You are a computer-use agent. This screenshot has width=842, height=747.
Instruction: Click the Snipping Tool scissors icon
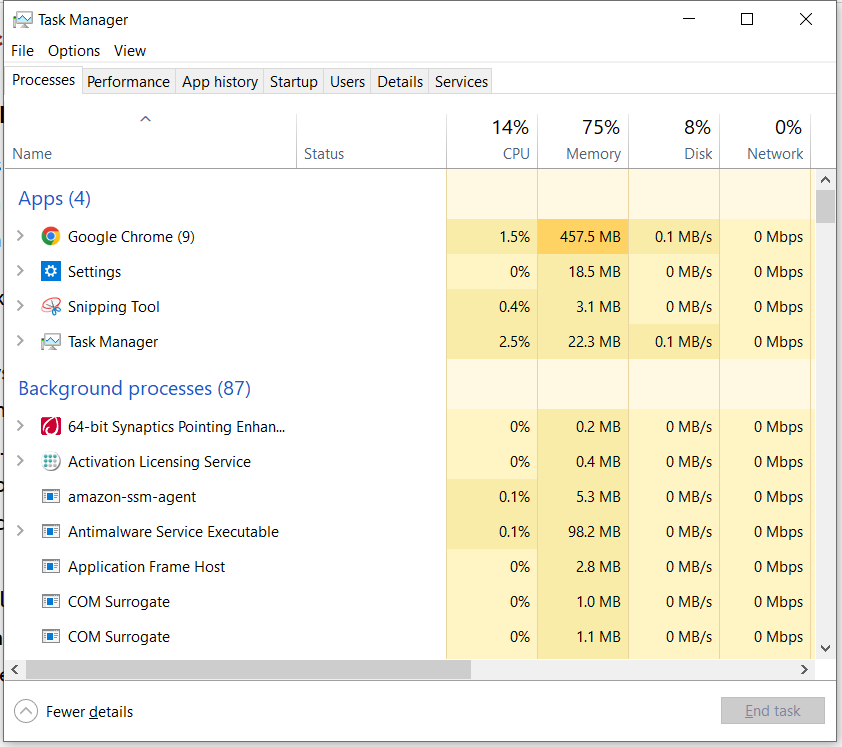(51, 307)
